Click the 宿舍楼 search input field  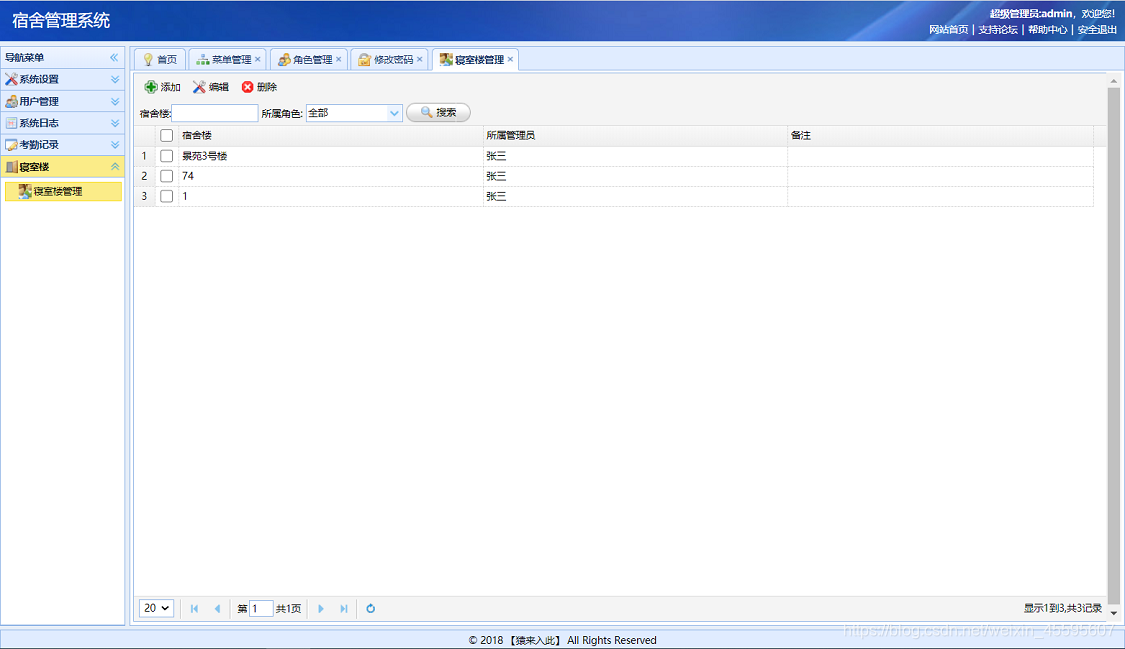point(215,113)
